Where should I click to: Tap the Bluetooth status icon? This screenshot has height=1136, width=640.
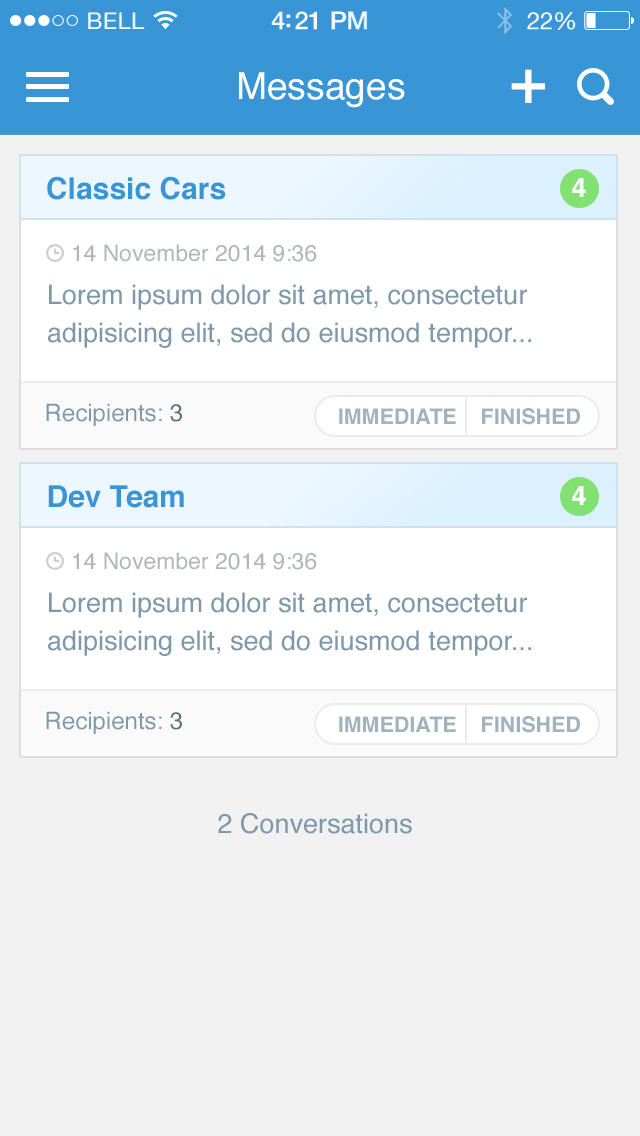tap(505, 21)
